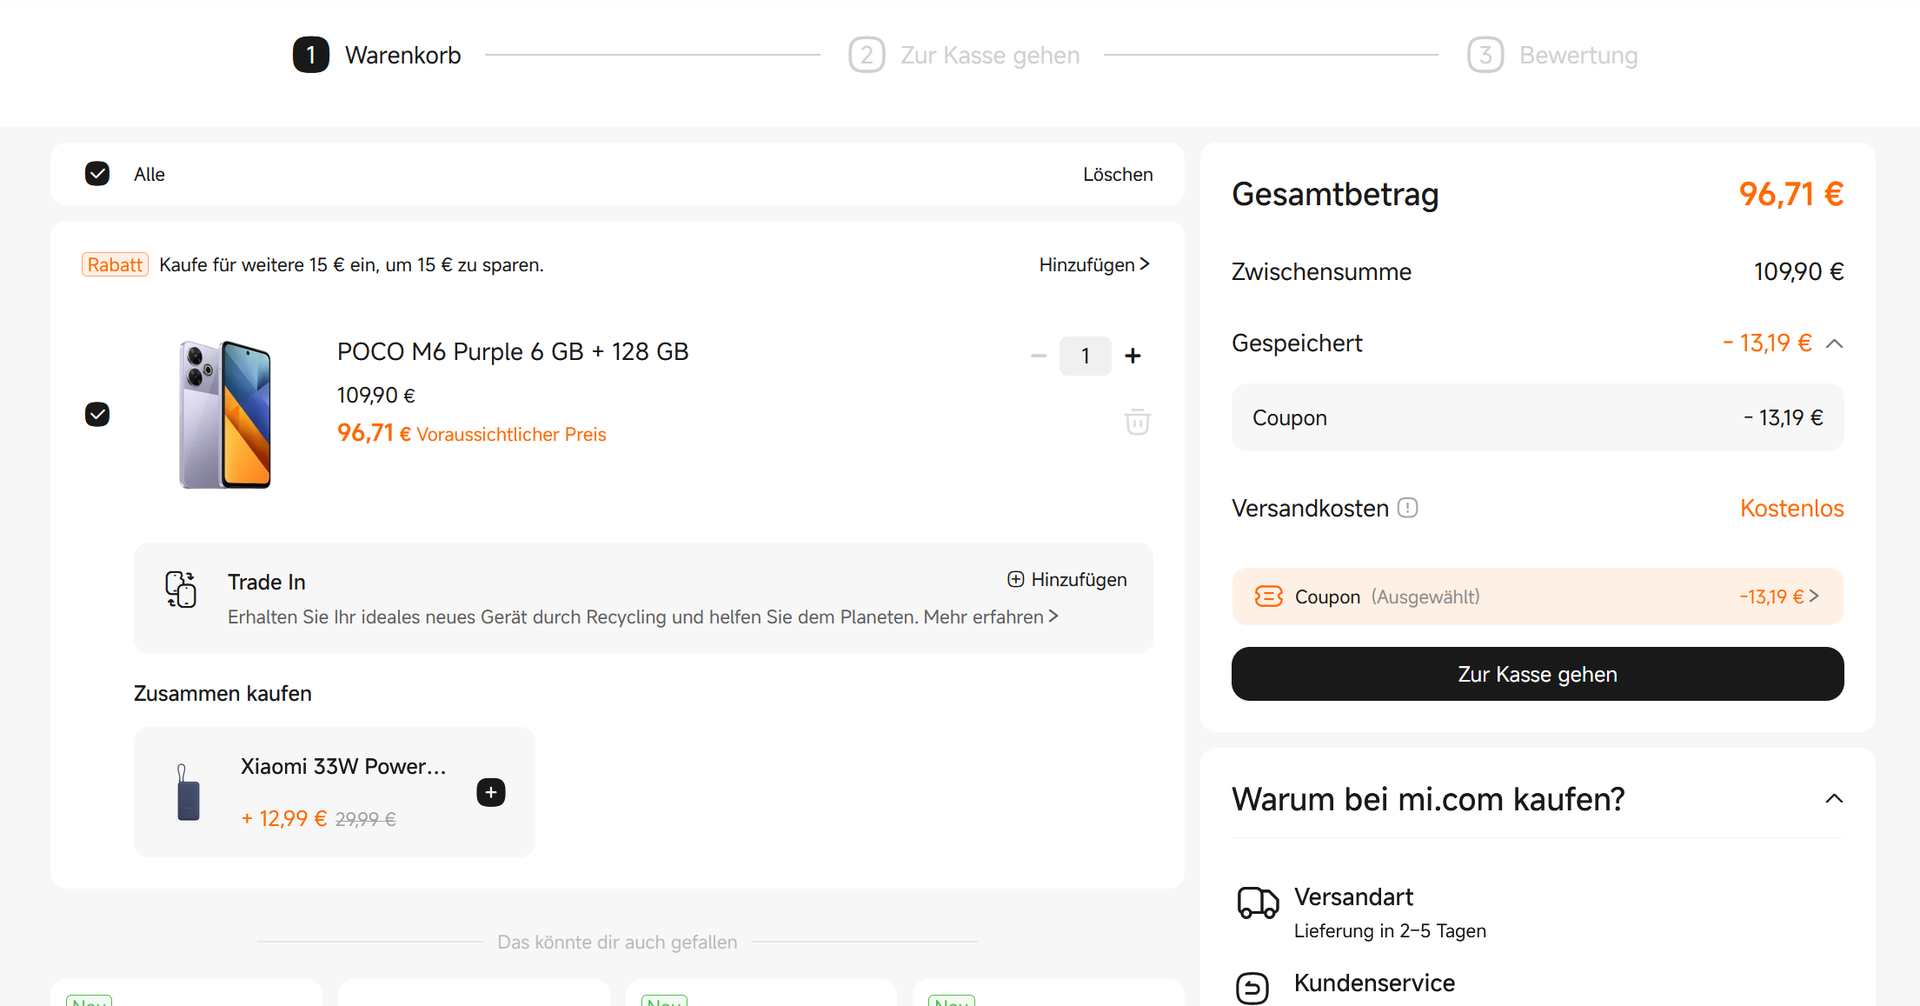Click Hinzufügen in the Trade In box
This screenshot has height=1006, width=1920.
pos(1067,580)
